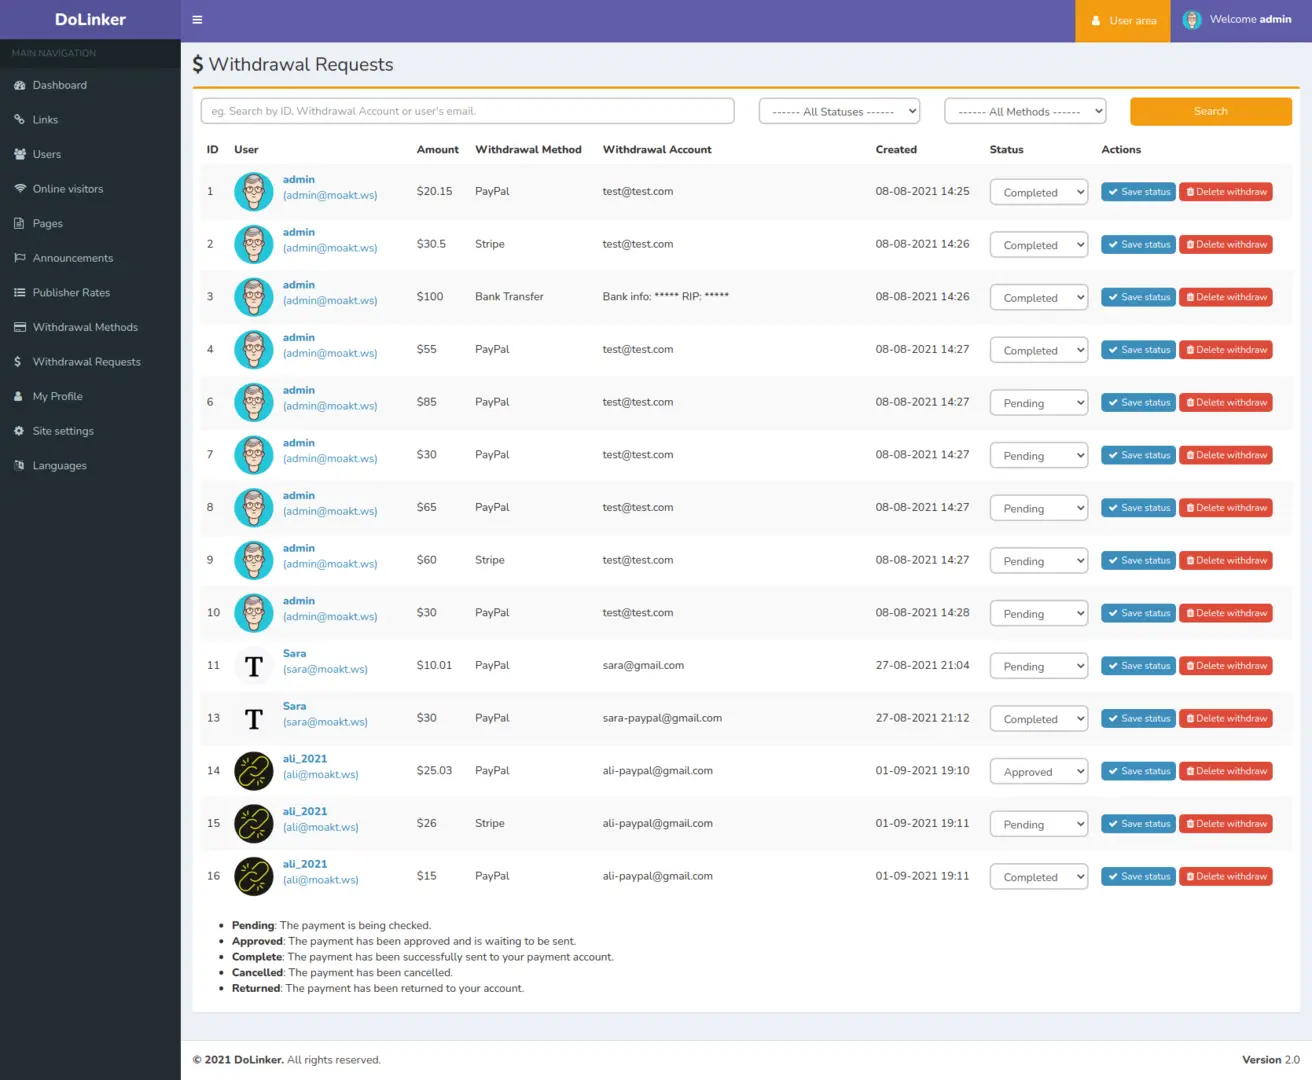Screen dimensions: 1312x1080
Task: Click ali_2021 avatar in request ID 14 row
Action: [254, 771]
